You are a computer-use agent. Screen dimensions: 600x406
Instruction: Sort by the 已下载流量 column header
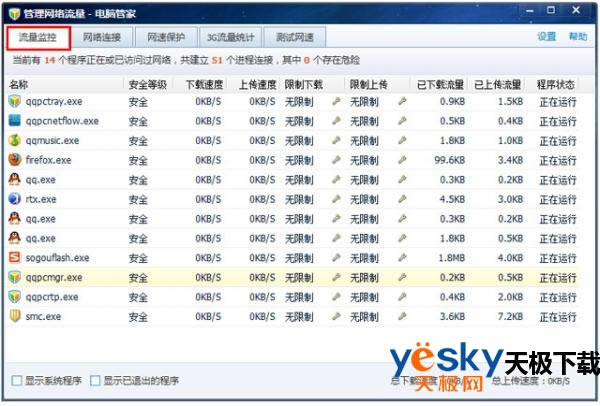(438, 83)
